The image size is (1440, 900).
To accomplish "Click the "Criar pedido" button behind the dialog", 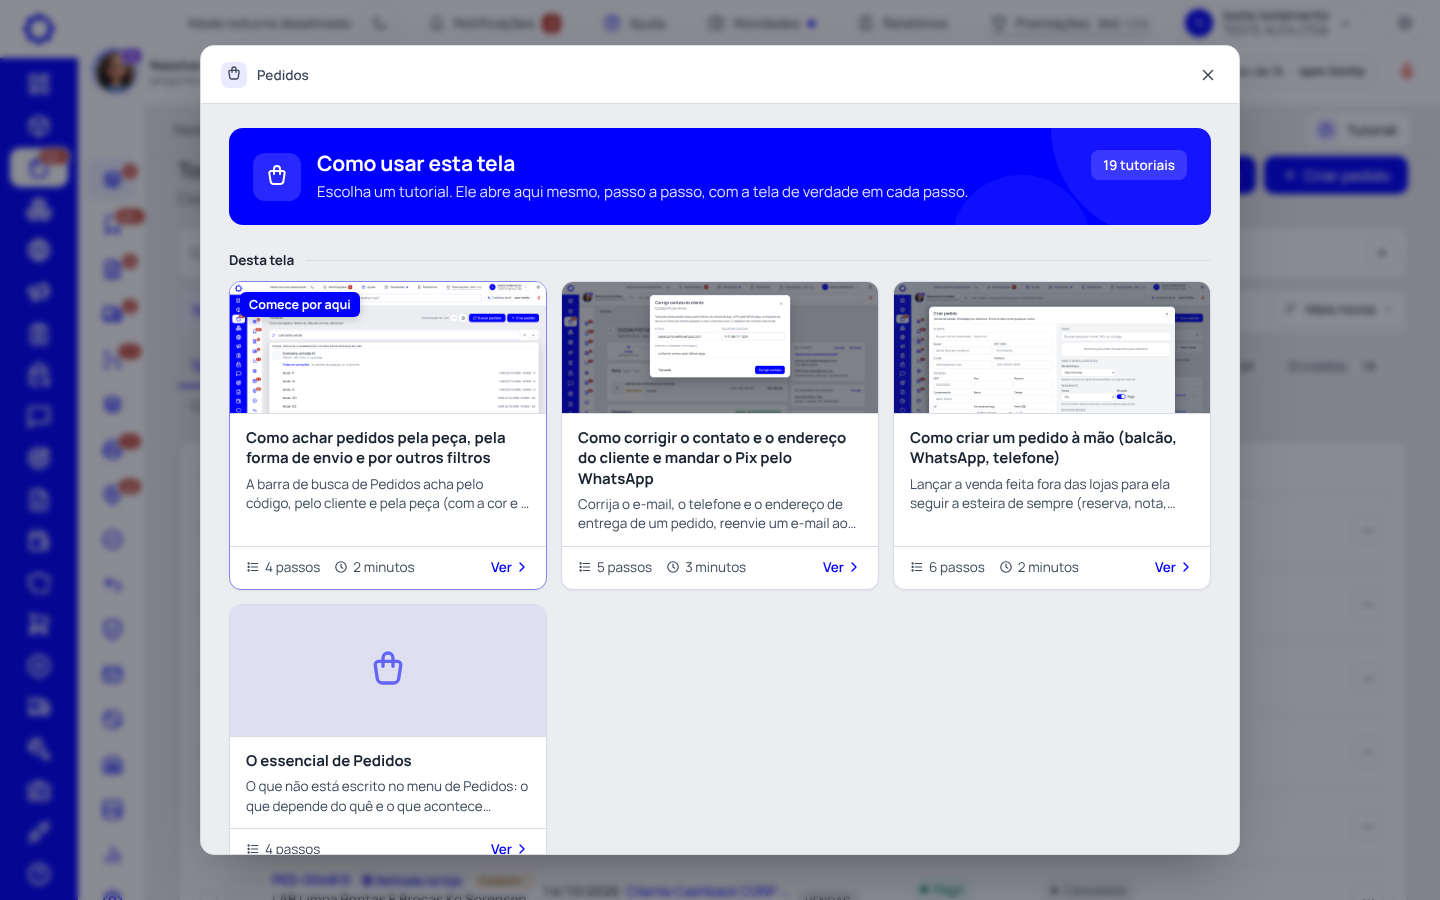I will [x=1336, y=175].
